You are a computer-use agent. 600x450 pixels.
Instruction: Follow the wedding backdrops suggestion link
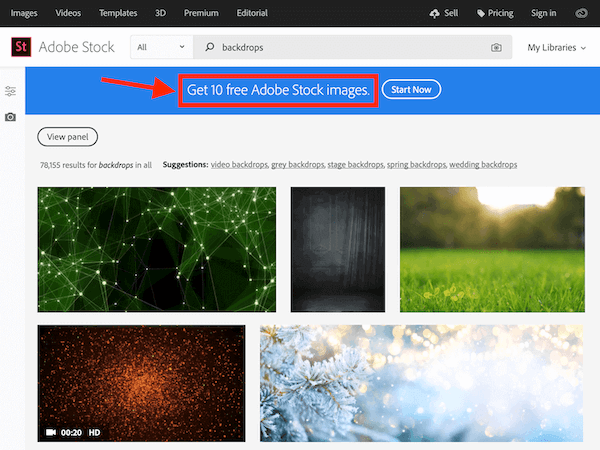(483, 164)
